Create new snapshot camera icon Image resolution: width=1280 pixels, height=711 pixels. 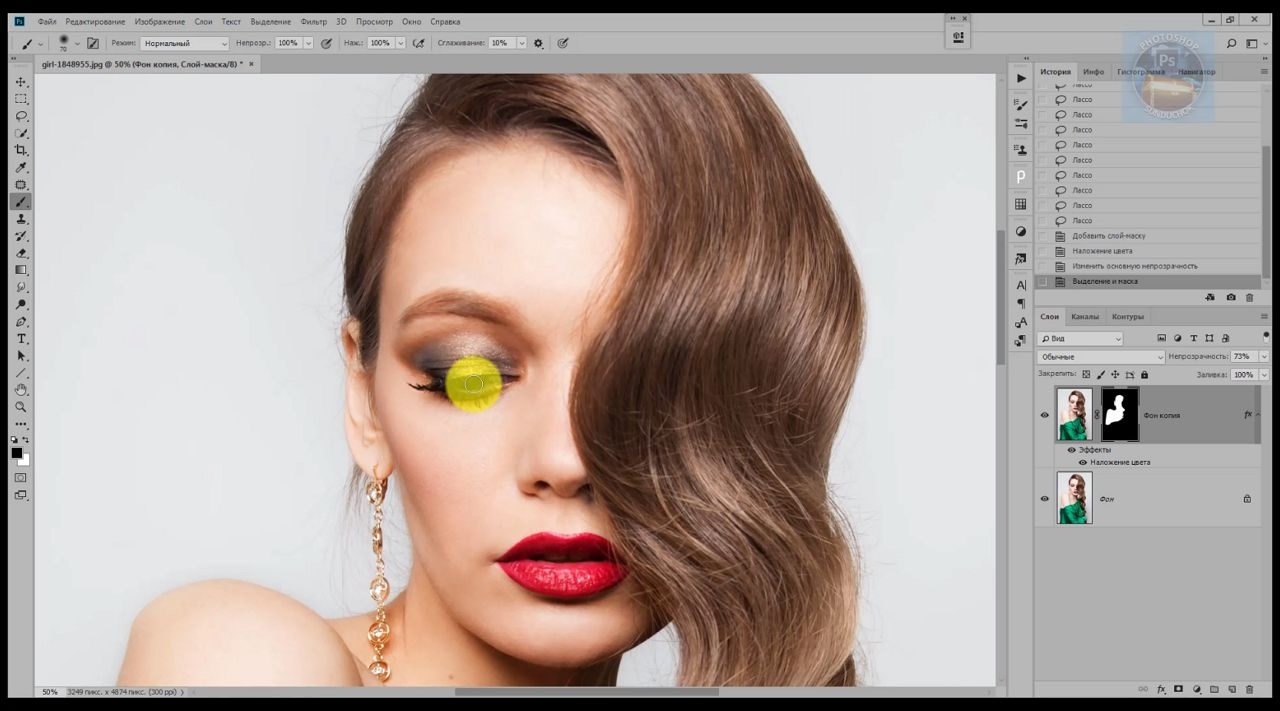pyautogui.click(x=1230, y=297)
